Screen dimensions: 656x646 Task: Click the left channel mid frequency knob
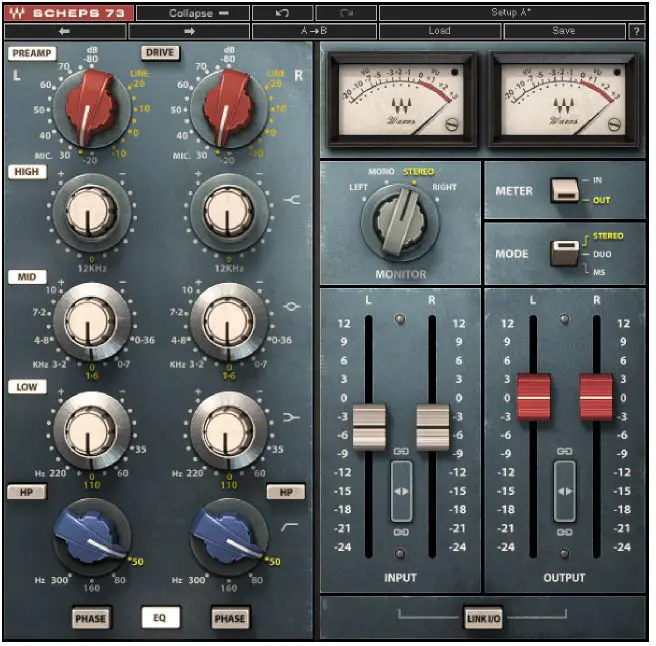90,320
